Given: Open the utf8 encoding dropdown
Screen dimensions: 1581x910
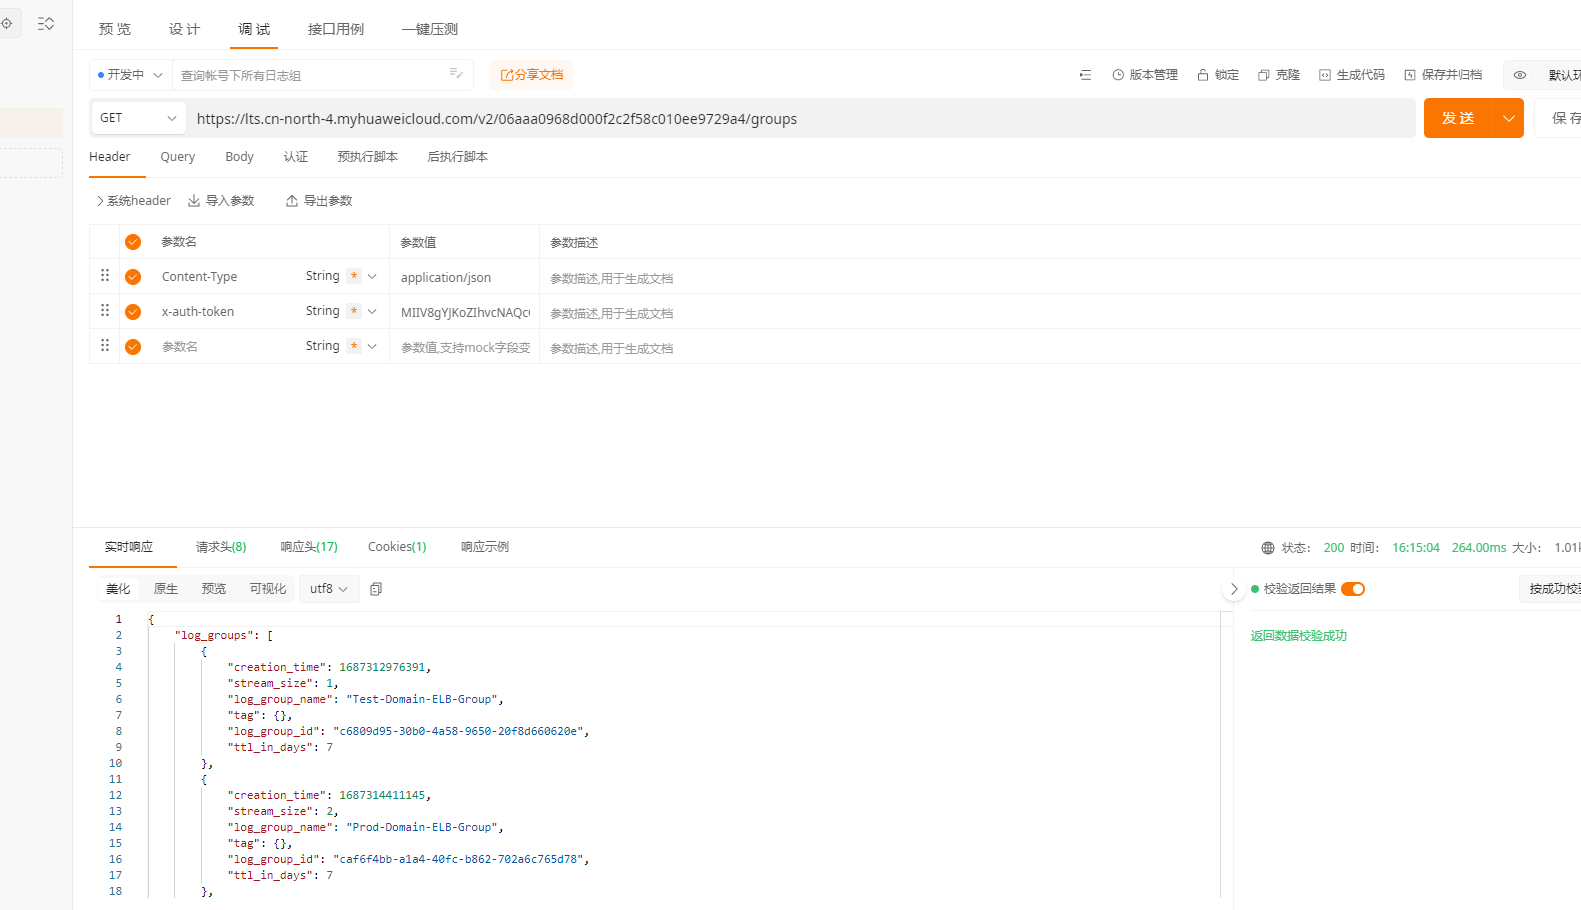Looking at the screenshot, I should (x=329, y=589).
